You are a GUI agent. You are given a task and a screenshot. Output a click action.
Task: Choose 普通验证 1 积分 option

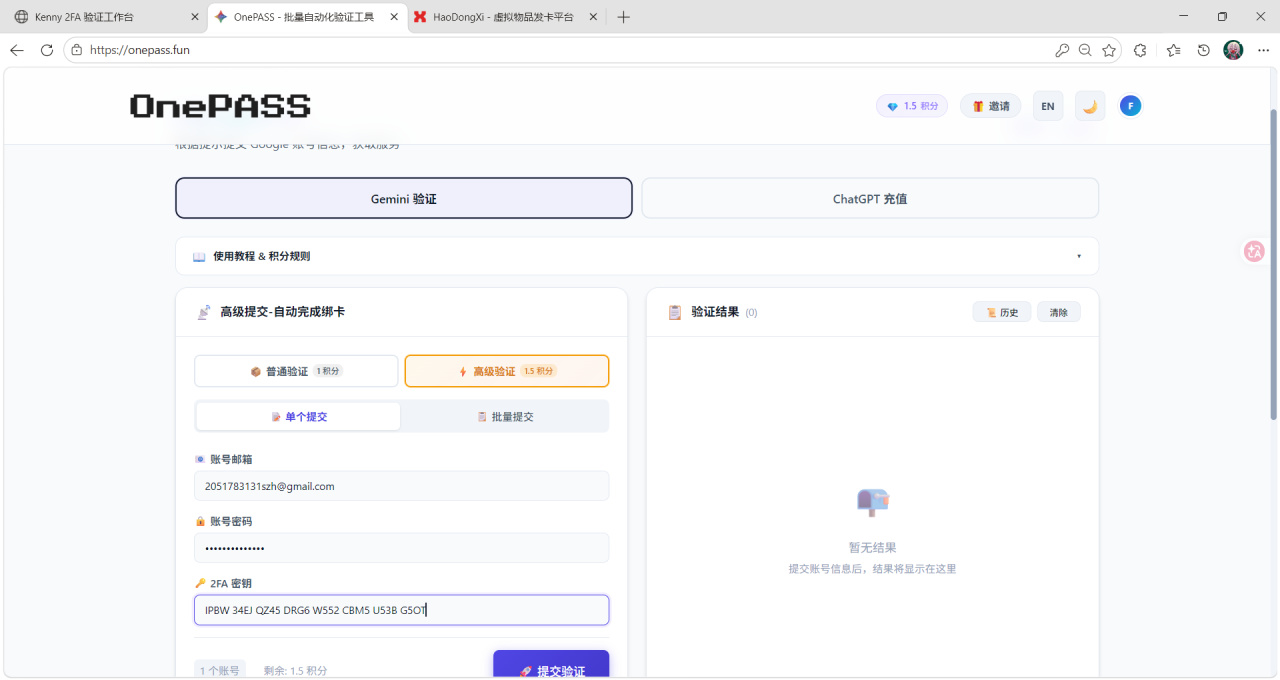pos(296,371)
